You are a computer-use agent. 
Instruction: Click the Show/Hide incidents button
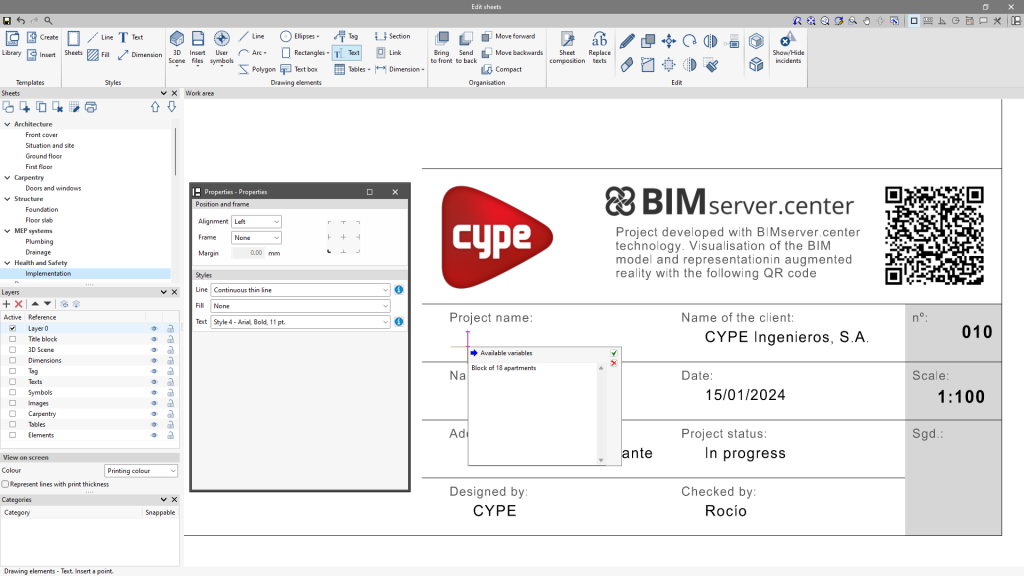point(786,52)
